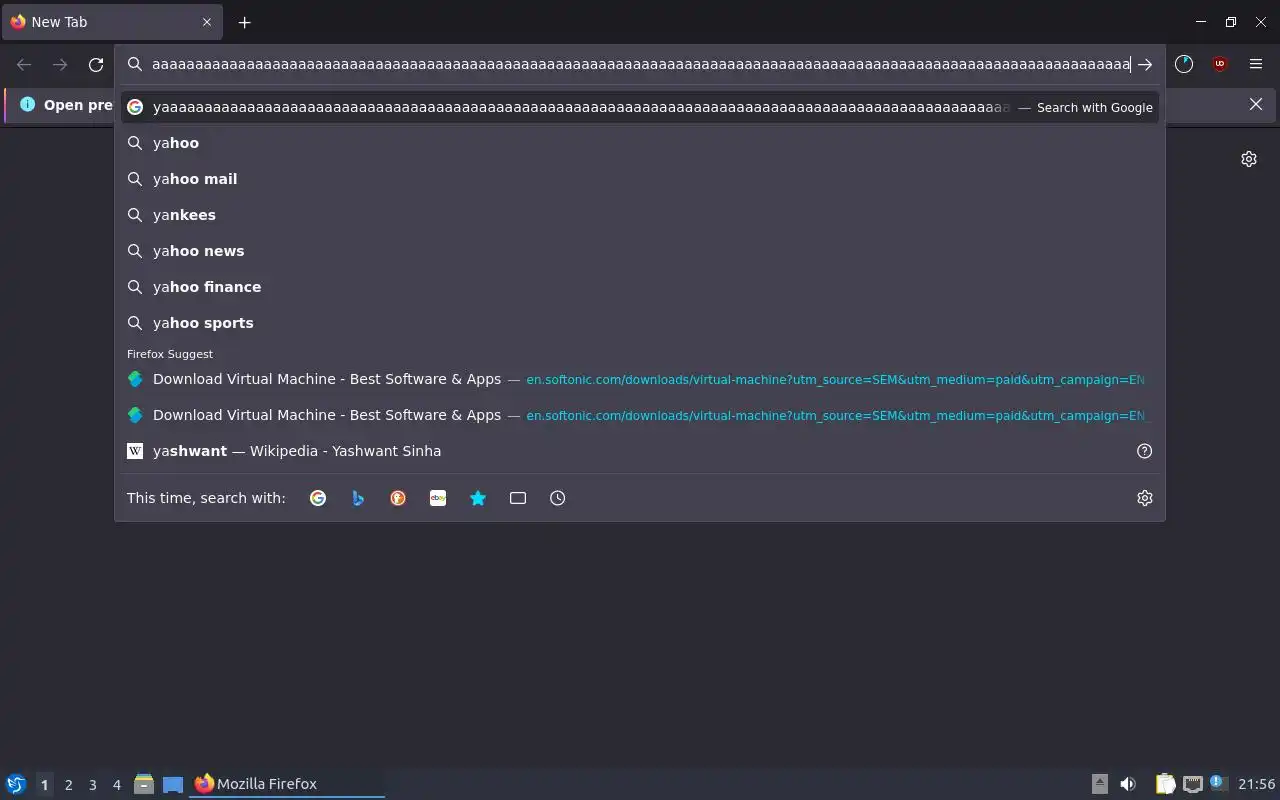Click the Go arrow in the address bar

pos(1145,64)
